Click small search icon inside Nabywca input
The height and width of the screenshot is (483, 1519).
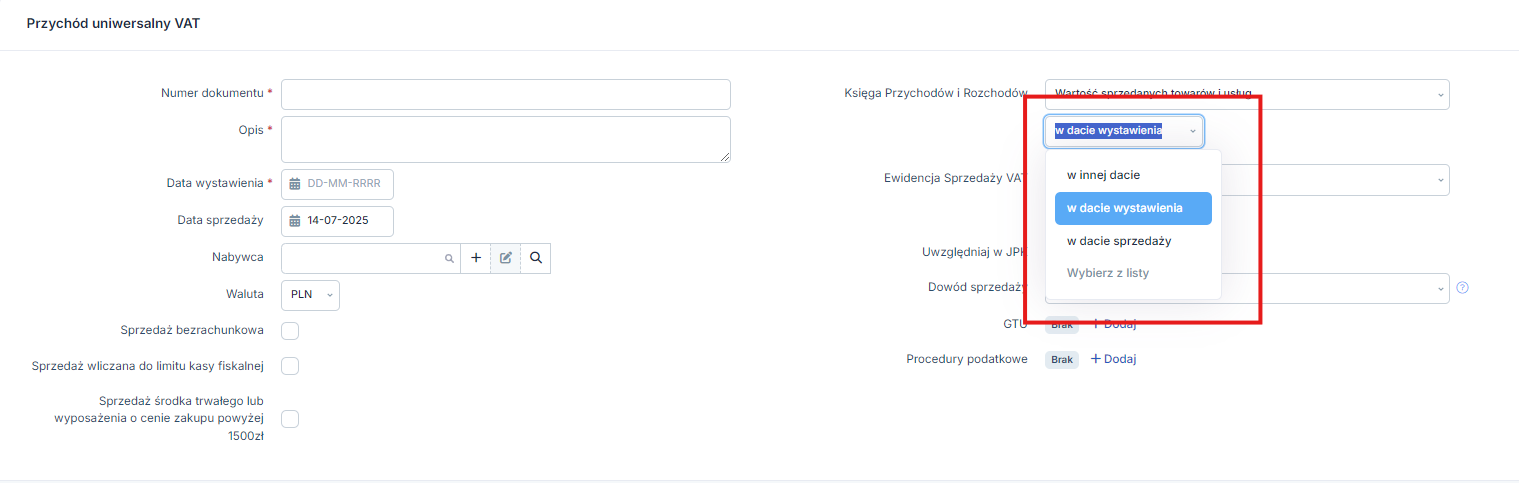449,258
